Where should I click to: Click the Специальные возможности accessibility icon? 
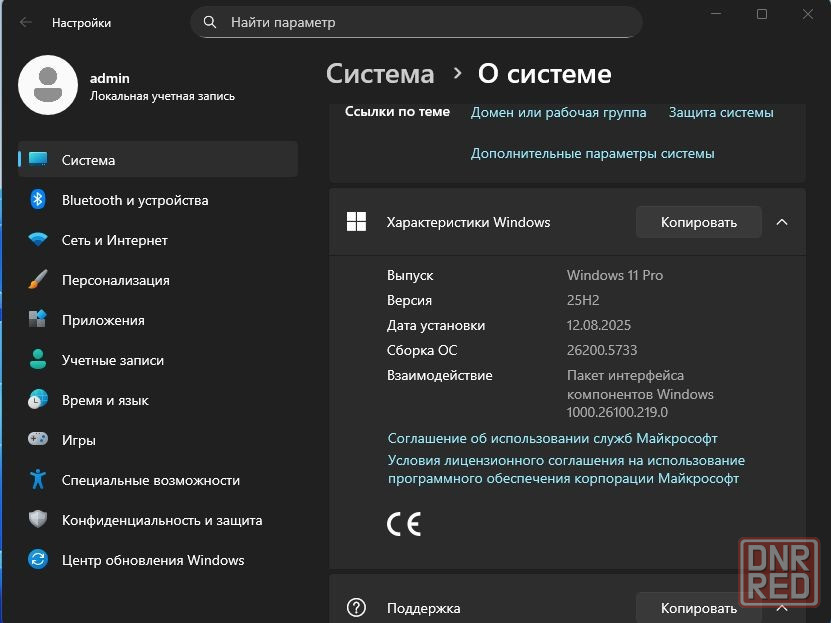pyautogui.click(x=38, y=480)
